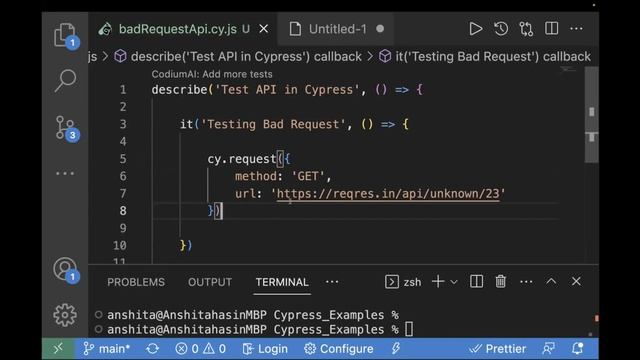Screen dimensions: 640x360
Task: Open the new terminal launch profile dropdown
Action: coord(454,282)
